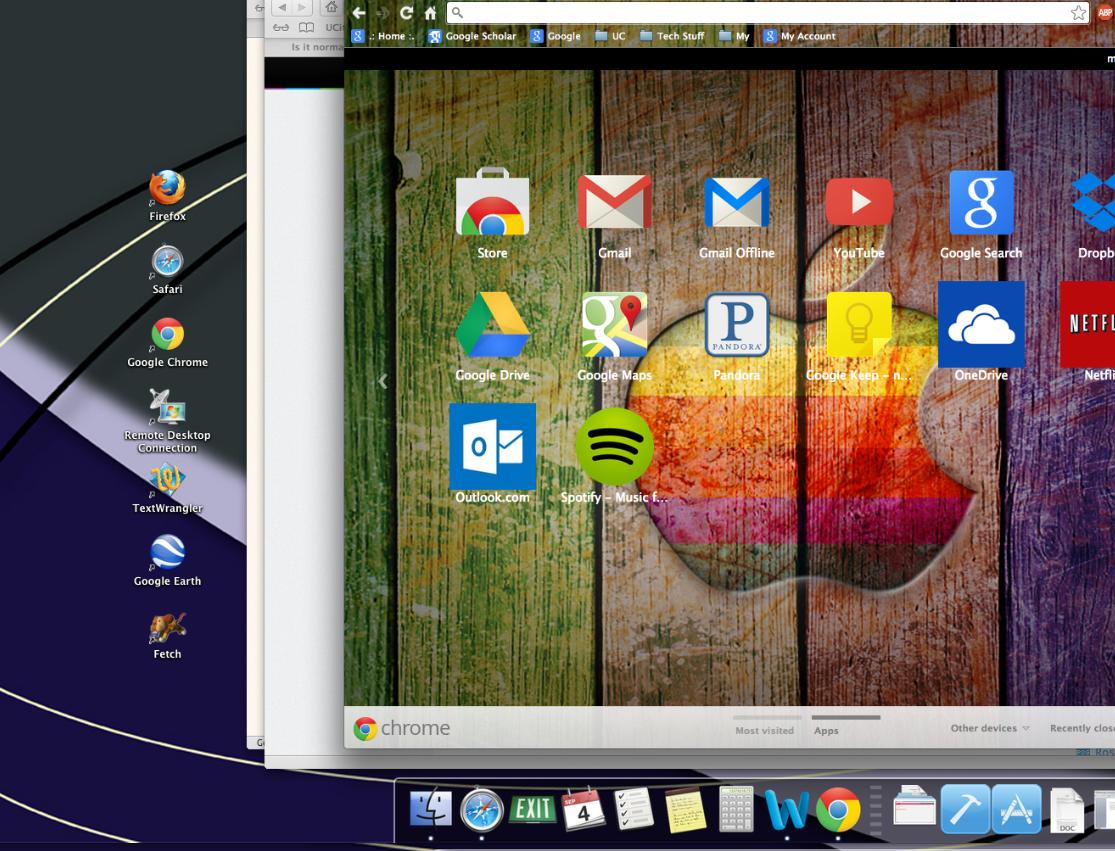Go to previous new tab page arrow
This screenshot has width=1115, height=851.
(383, 381)
